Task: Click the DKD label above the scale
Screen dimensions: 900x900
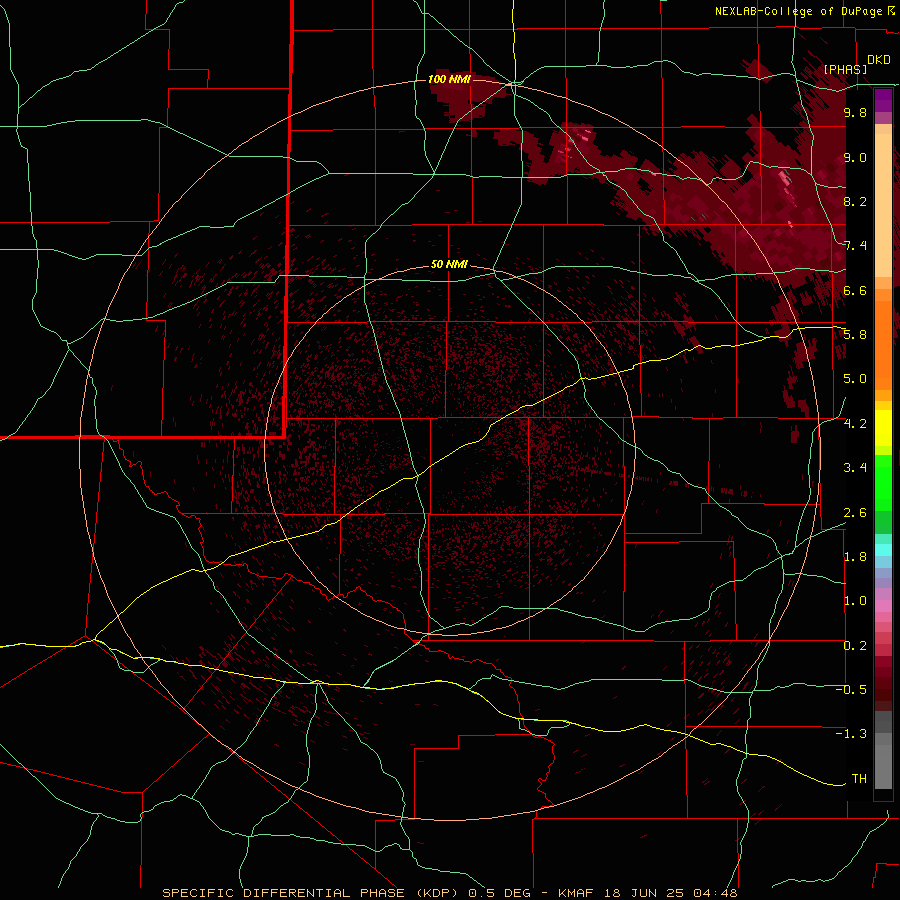Action: pyautogui.click(x=879, y=60)
